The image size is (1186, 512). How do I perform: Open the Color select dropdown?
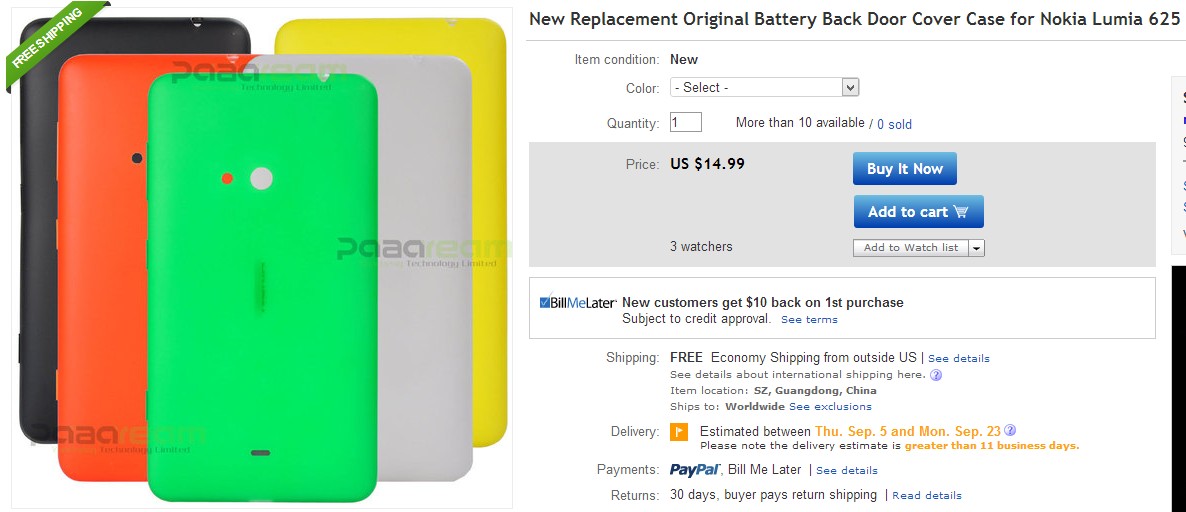(x=764, y=88)
